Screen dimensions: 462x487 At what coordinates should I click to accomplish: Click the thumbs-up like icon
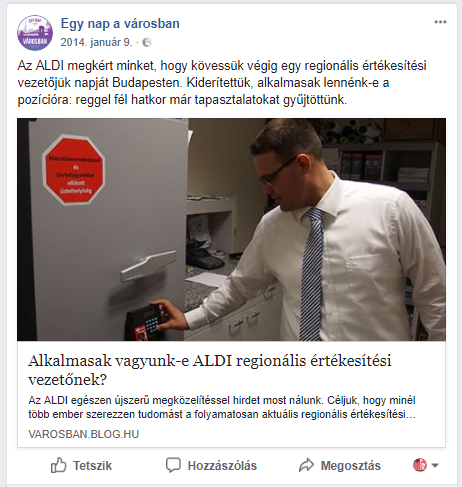pos(59,465)
